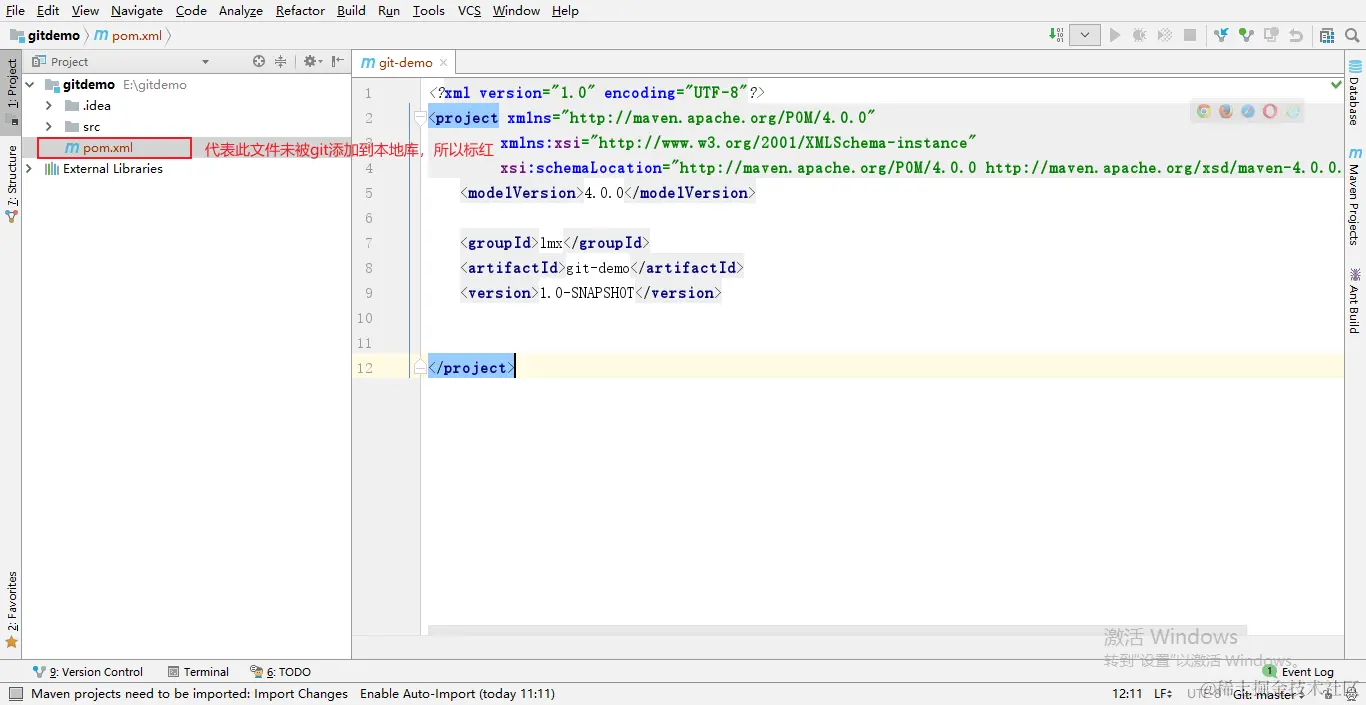1366x705 pixels.
Task: Toggle the 1: Project side tab
Action: click(x=11, y=91)
